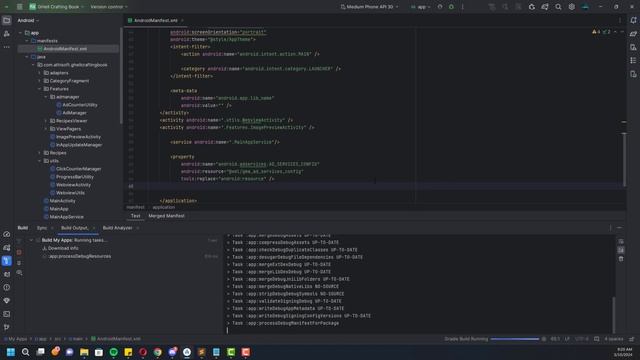Open Version Control git branch icon
640x360 pixels.
[x=7, y=327]
